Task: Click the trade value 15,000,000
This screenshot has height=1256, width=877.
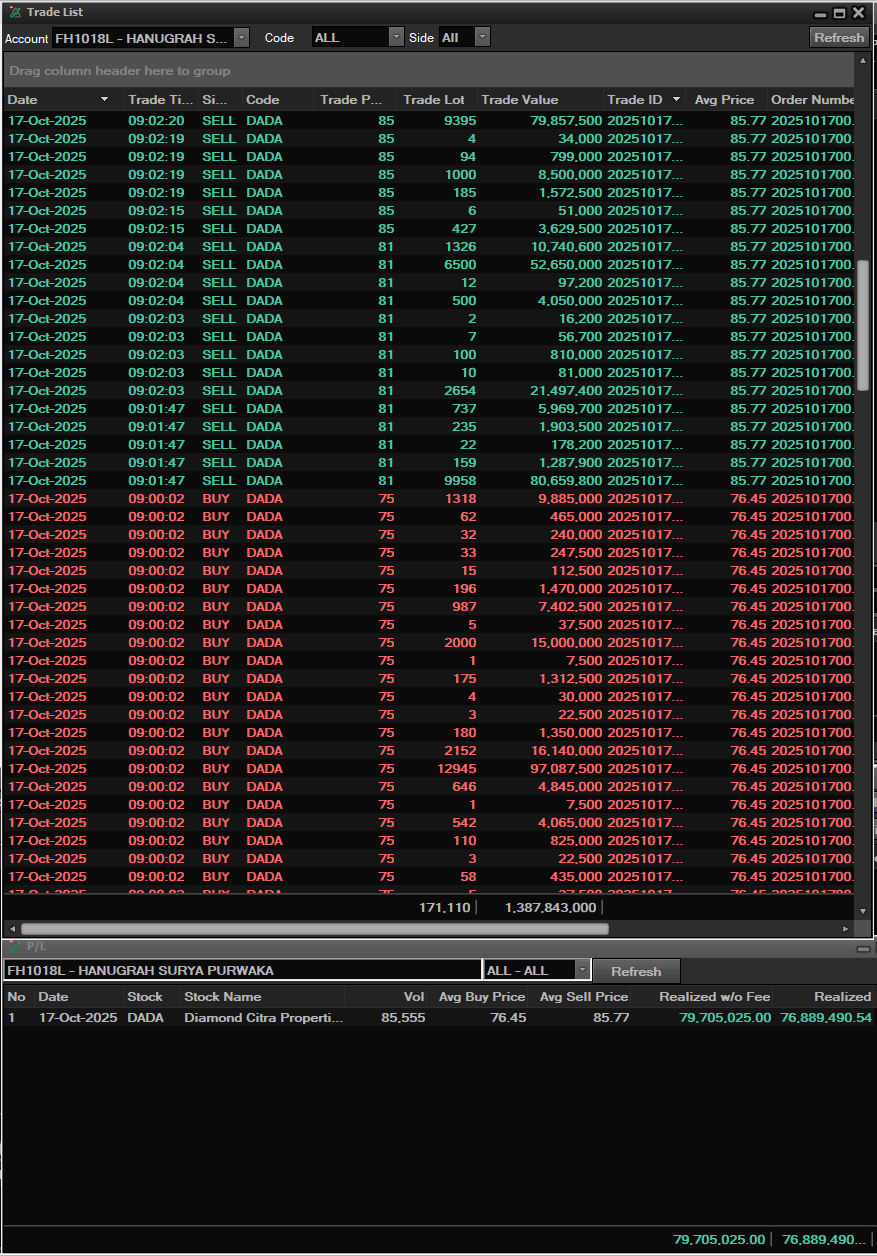Action: [x=566, y=643]
